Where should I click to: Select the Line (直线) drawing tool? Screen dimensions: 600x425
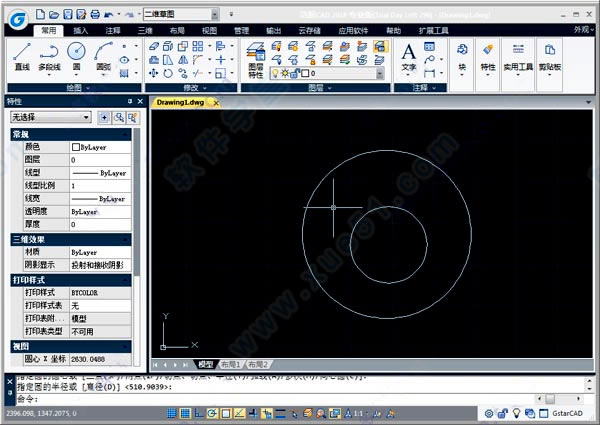coord(22,57)
